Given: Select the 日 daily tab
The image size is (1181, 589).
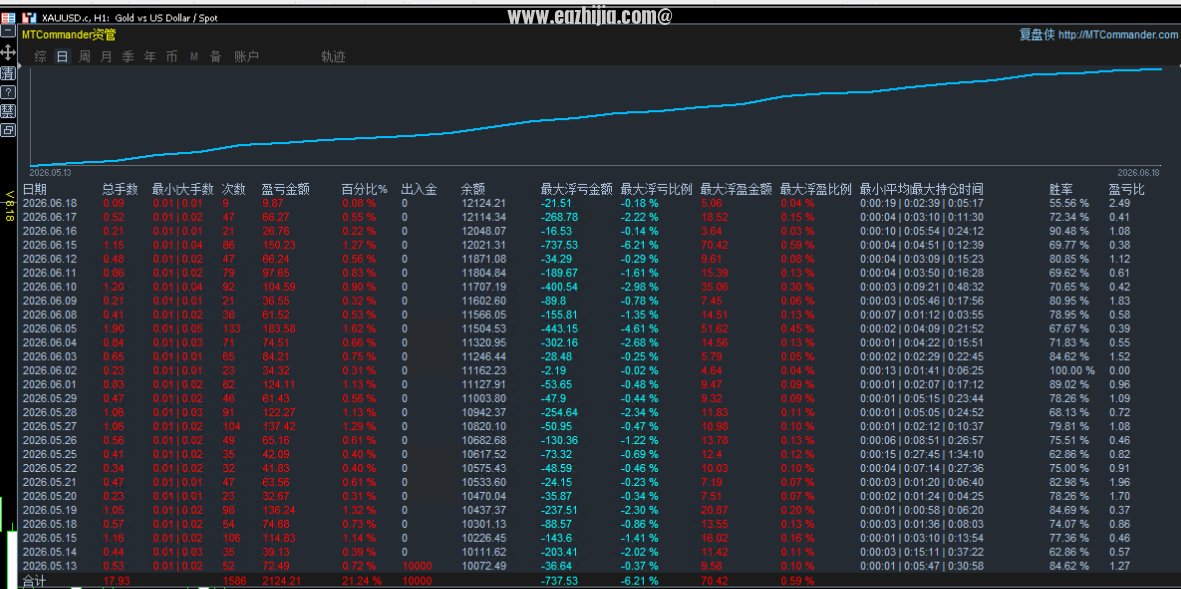Looking at the screenshot, I should [63, 56].
